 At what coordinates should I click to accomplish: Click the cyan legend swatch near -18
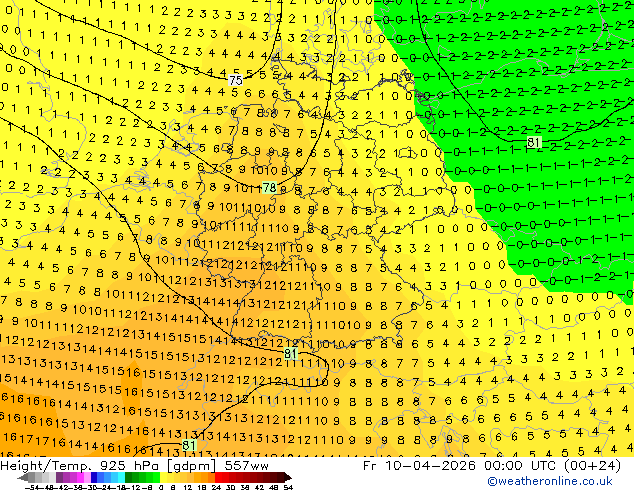tap(122, 477)
